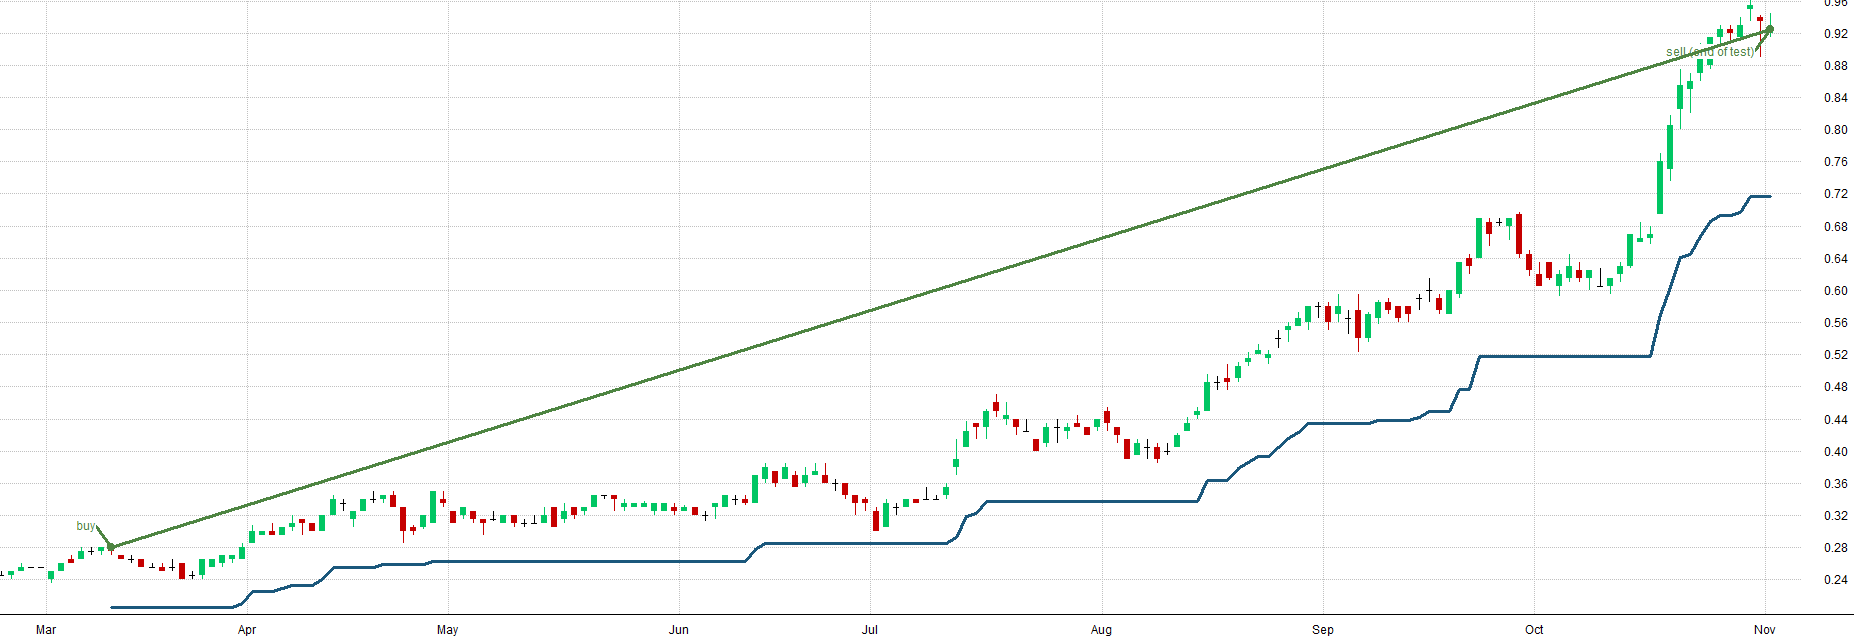Click the 0.60 price axis value
The height and width of the screenshot is (640, 1854).
(1836, 291)
